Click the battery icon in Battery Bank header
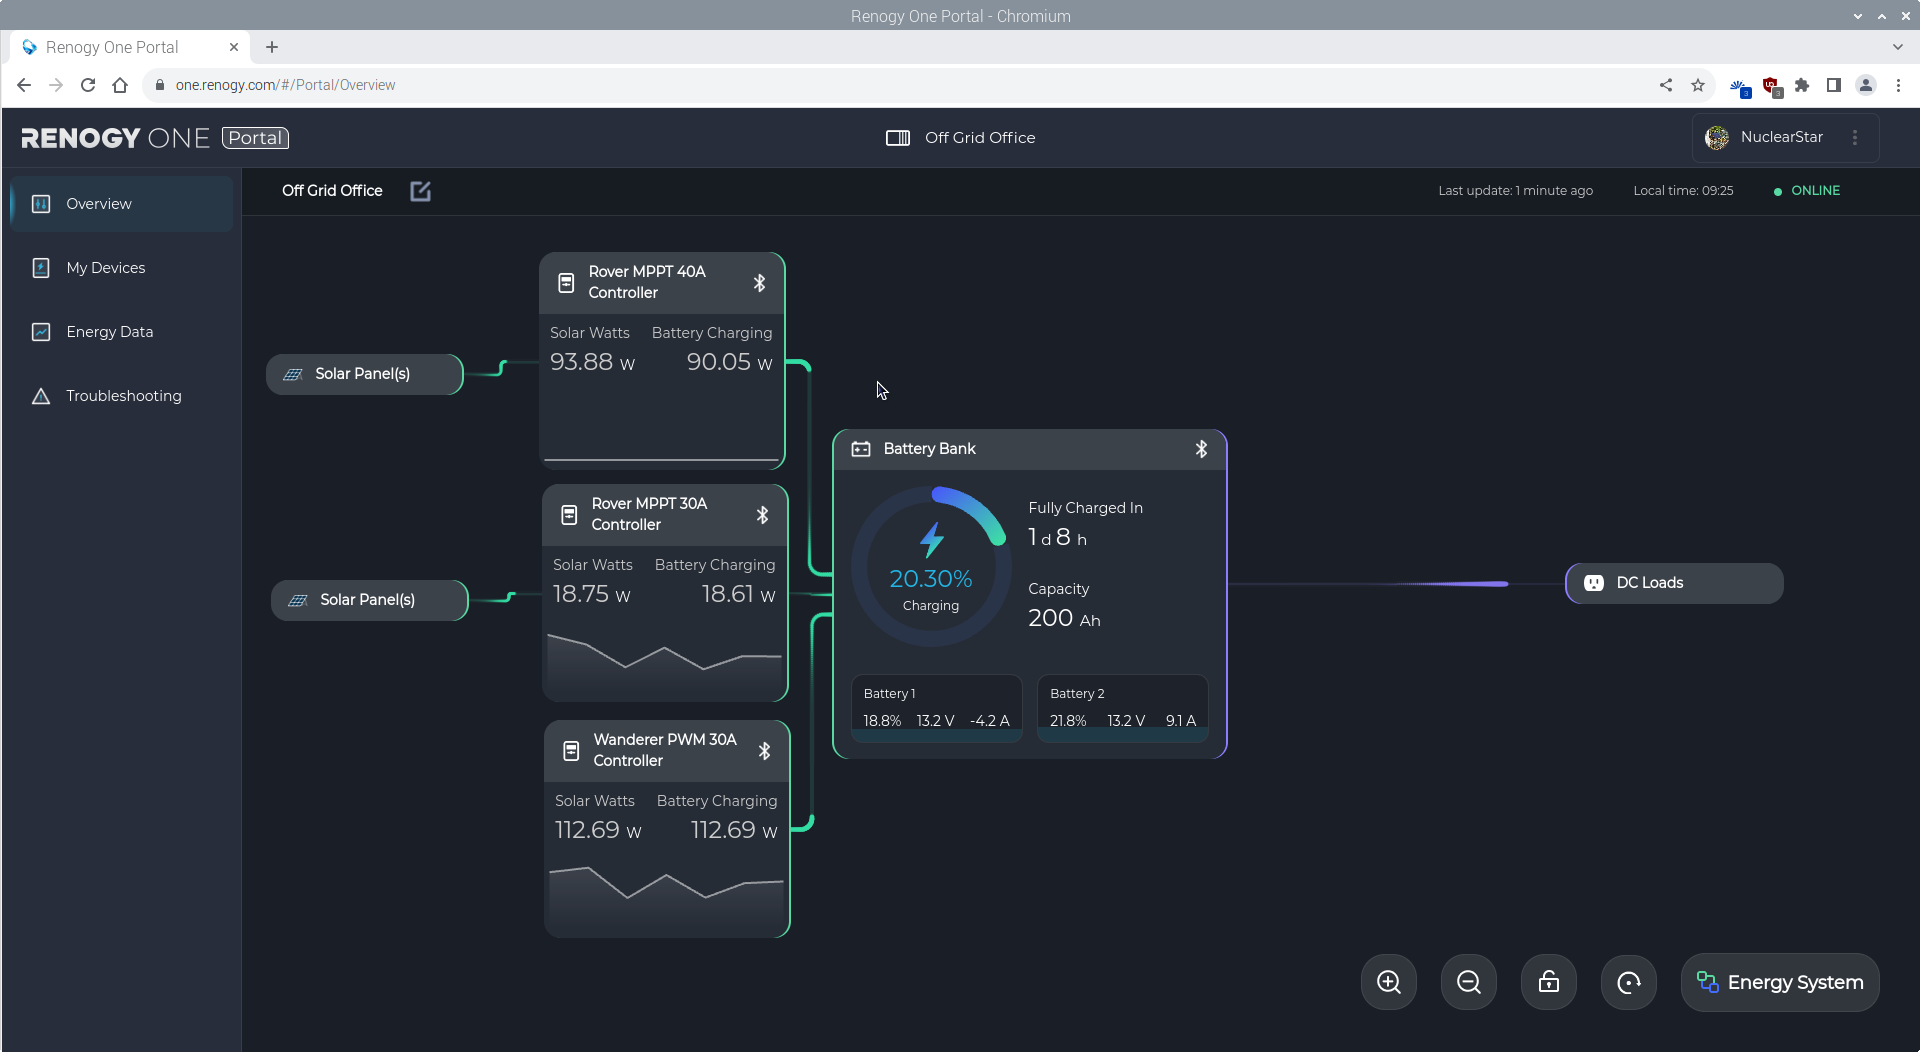This screenshot has height=1052, width=1920. [x=861, y=449]
